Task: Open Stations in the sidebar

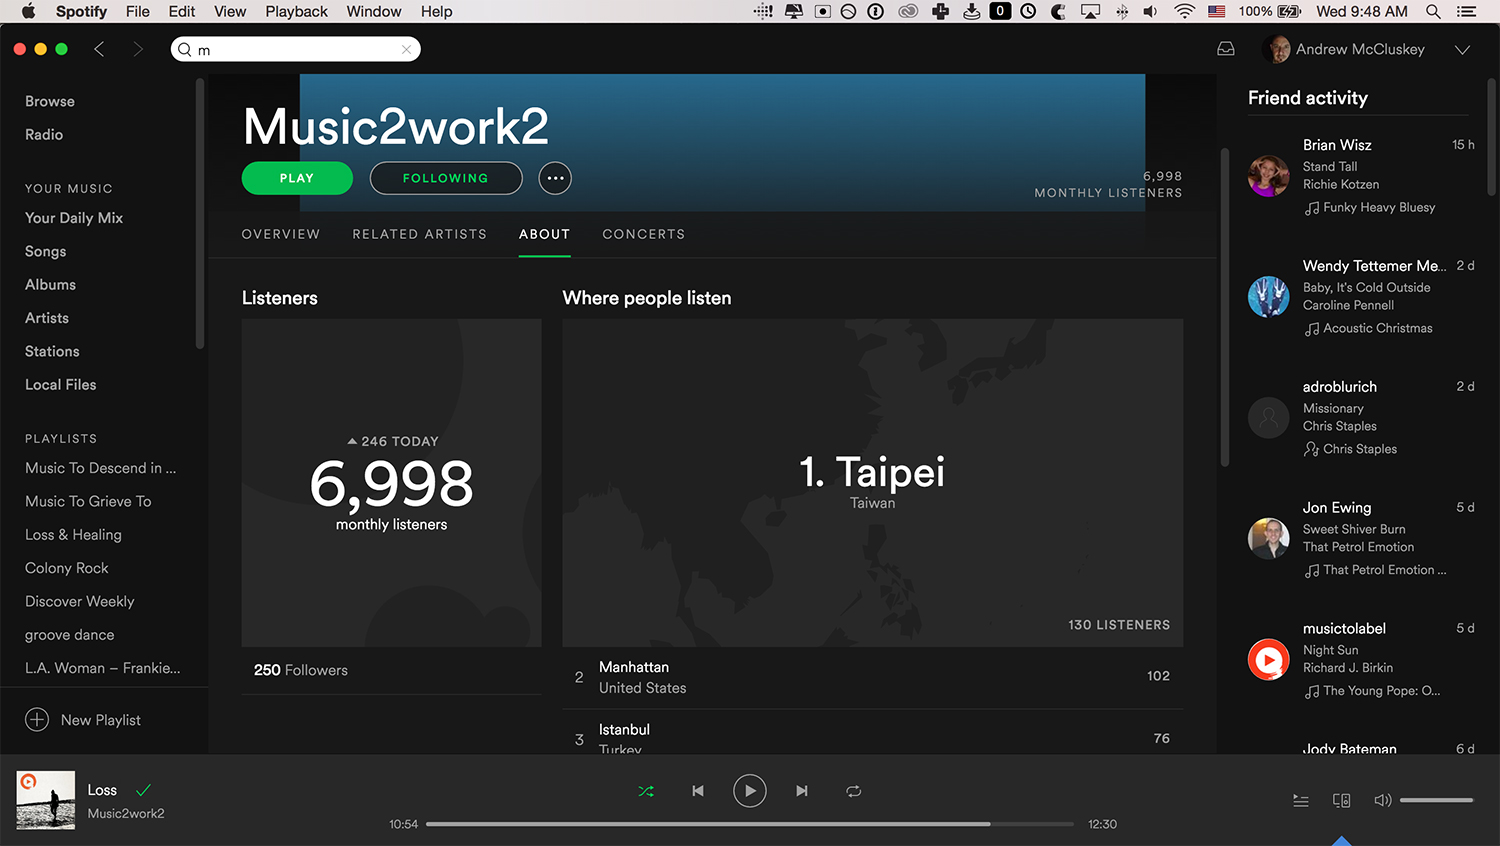Action: click(52, 351)
